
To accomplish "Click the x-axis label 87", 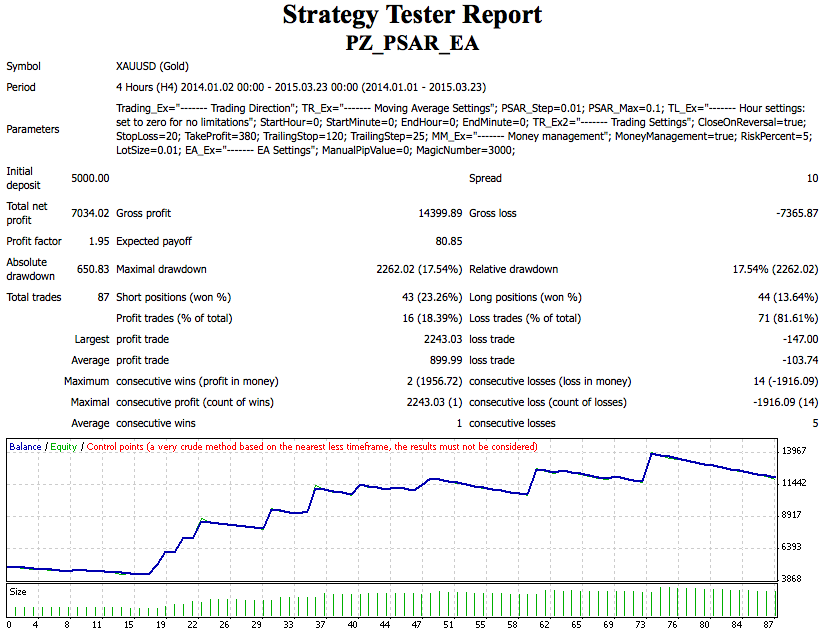I will coord(768,625).
